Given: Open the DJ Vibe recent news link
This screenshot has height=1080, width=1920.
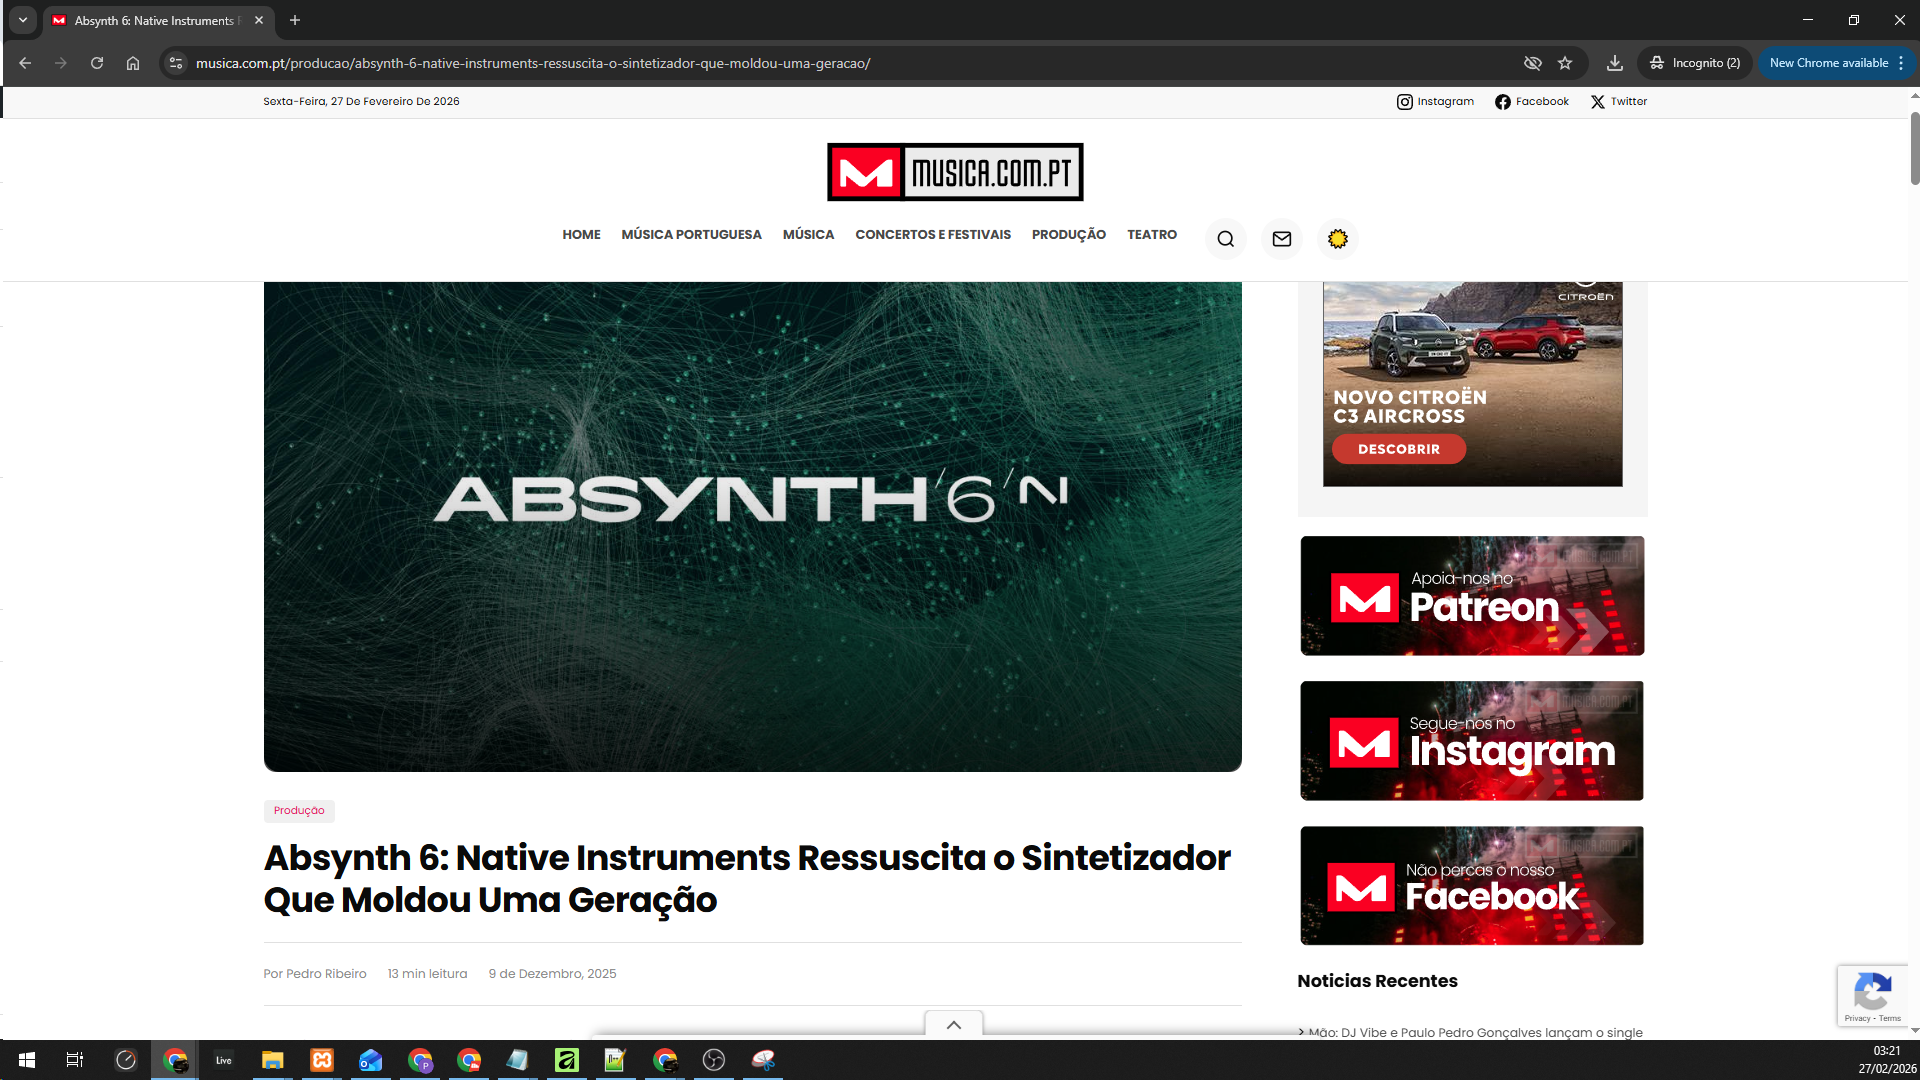Looking at the screenshot, I should [x=1475, y=1032].
